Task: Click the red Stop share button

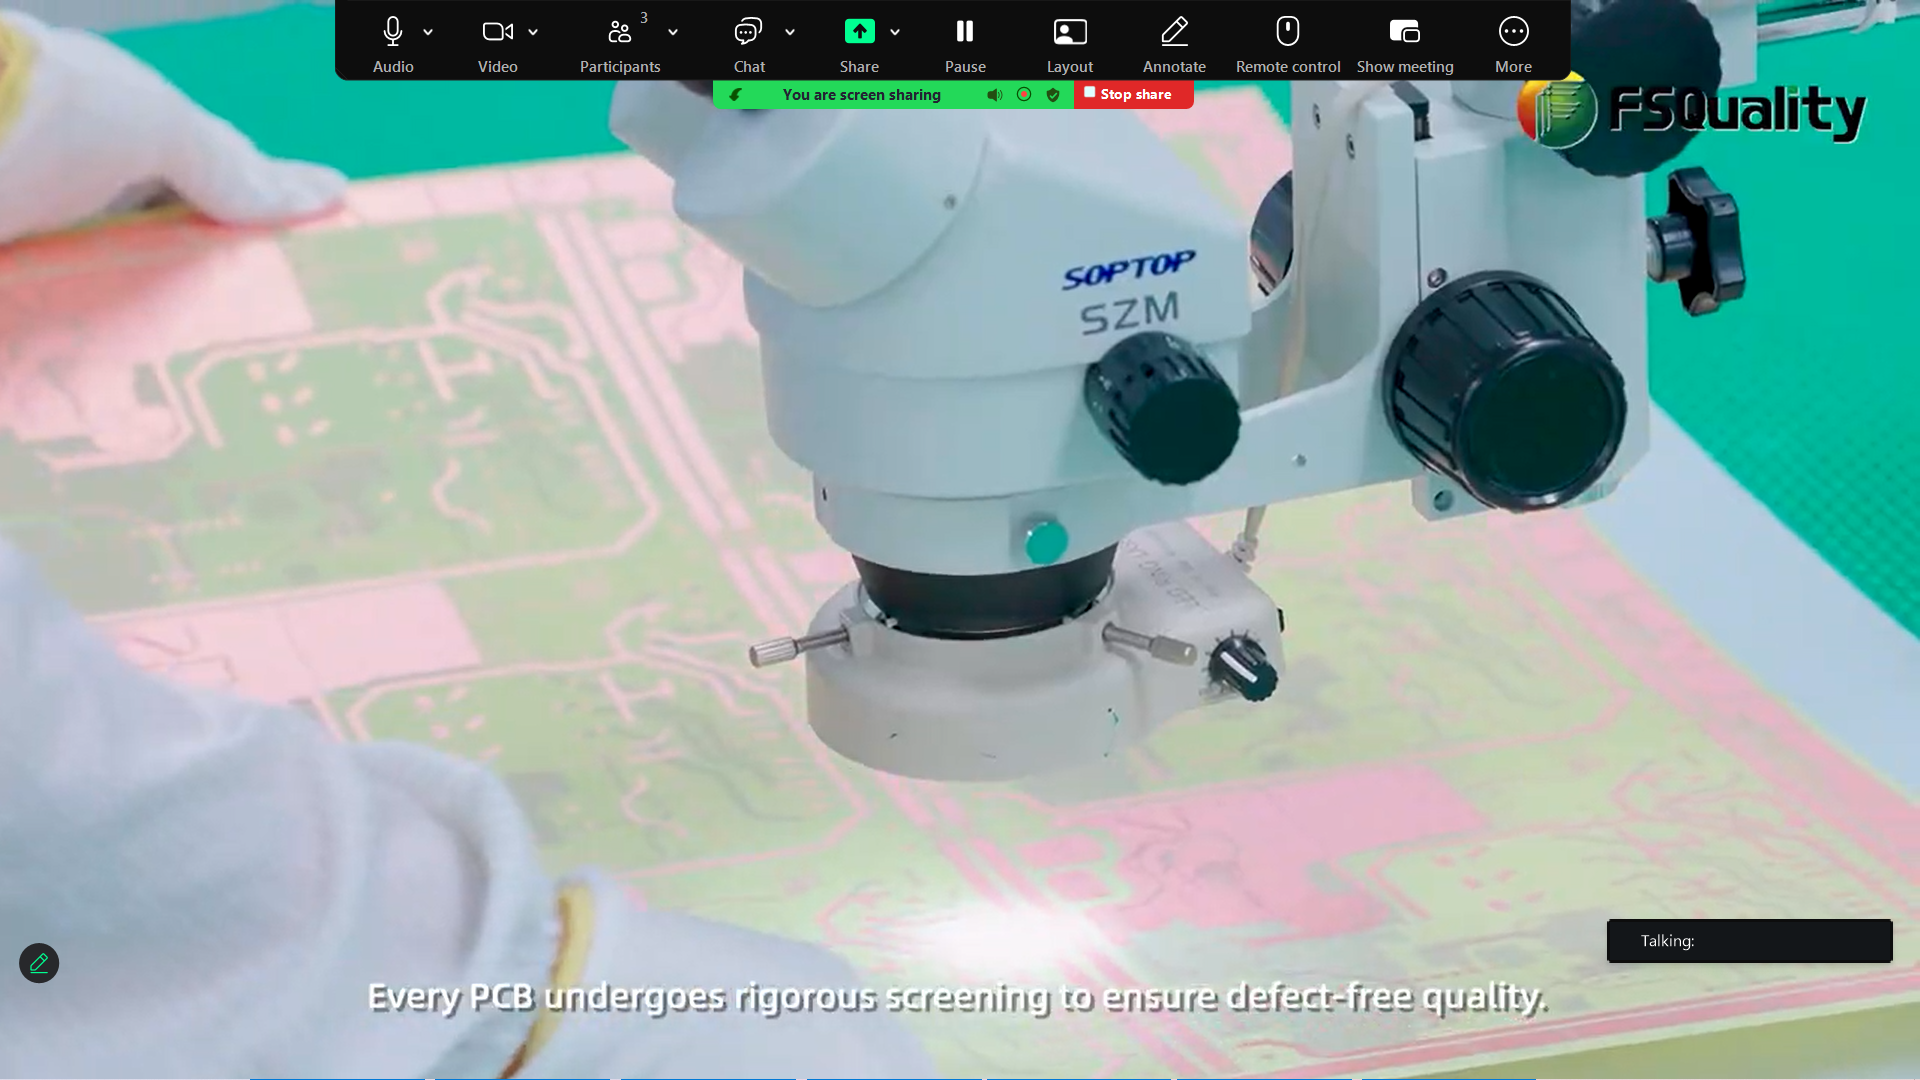Action: point(1133,94)
